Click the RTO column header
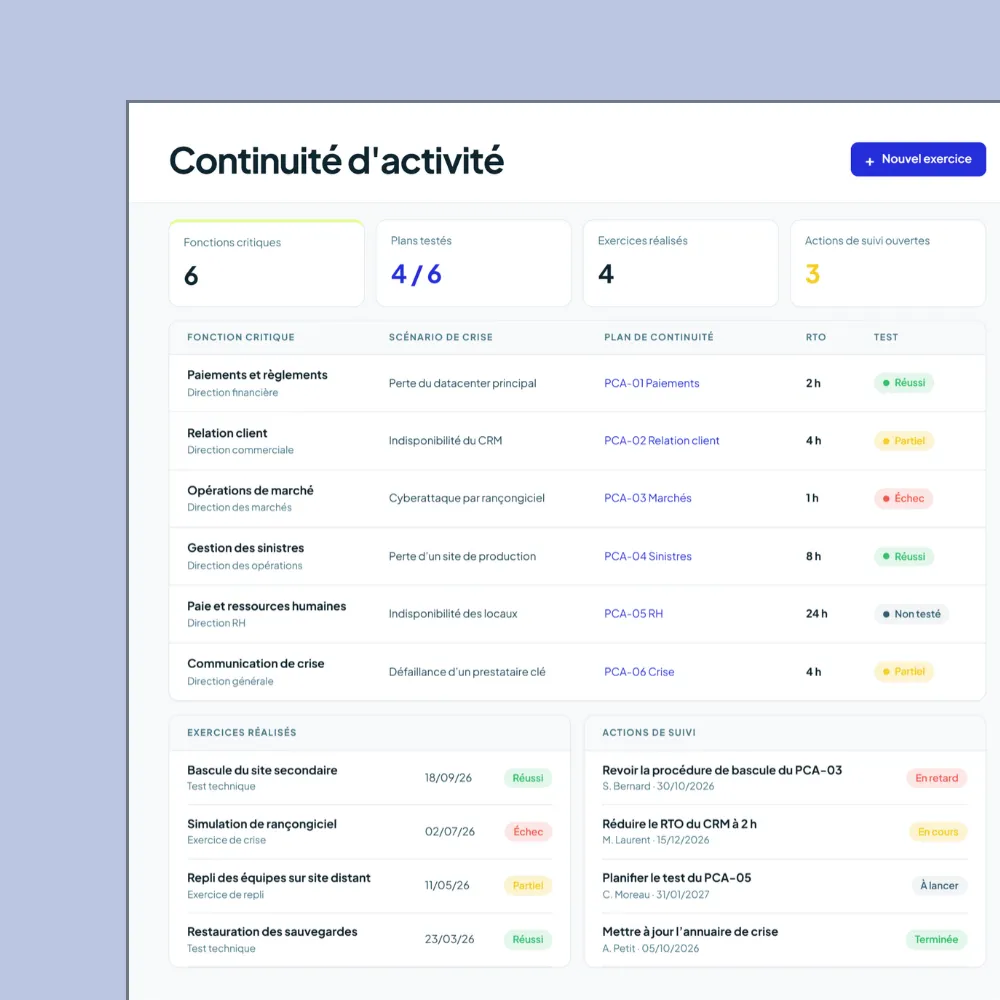The width and height of the screenshot is (1000, 1000). point(816,337)
